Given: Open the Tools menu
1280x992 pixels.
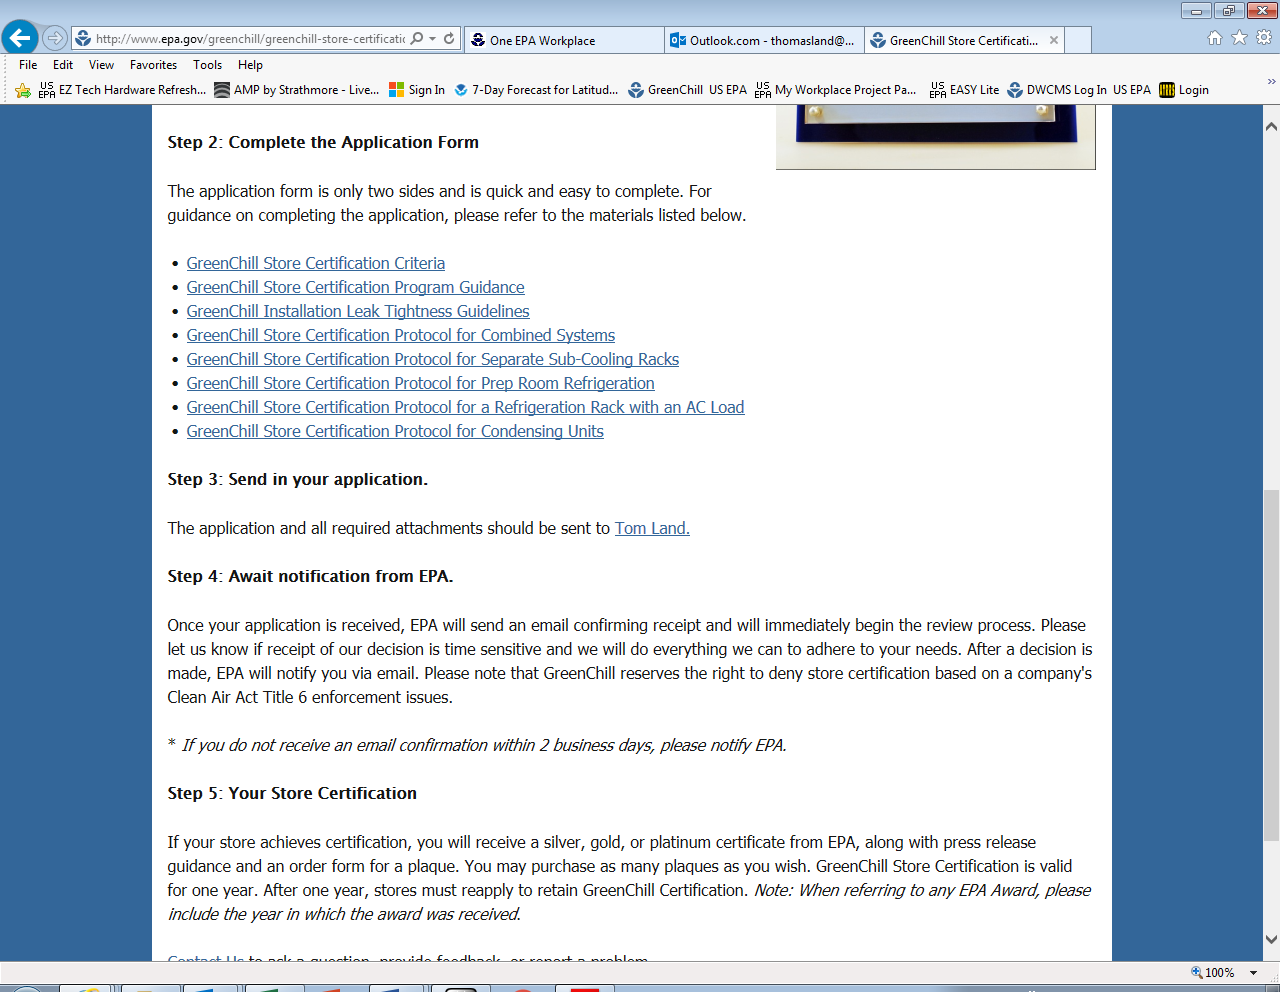Looking at the screenshot, I should tap(208, 65).
